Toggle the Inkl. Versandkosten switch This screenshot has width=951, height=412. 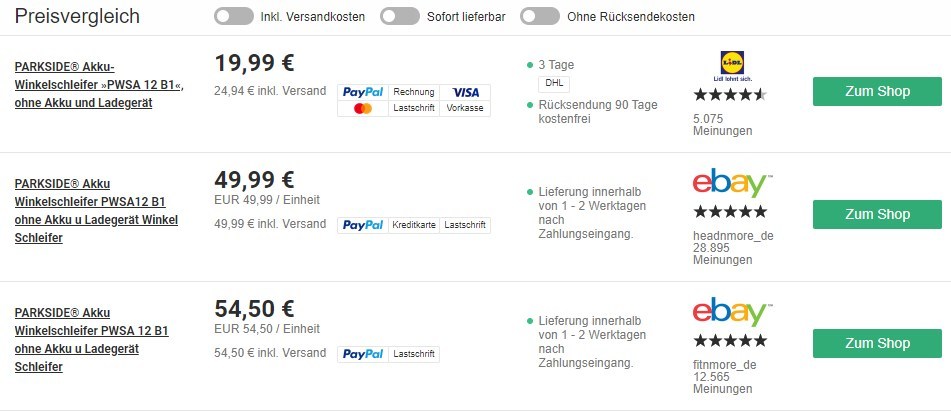coord(233,16)
